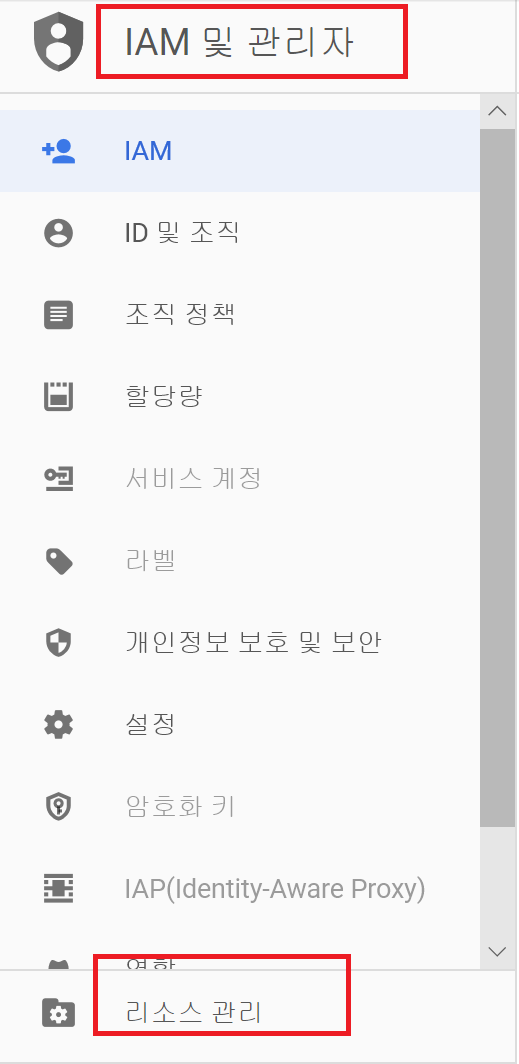
Task: Click the IAM & Admin shield icon
Action: click(58, 42)
